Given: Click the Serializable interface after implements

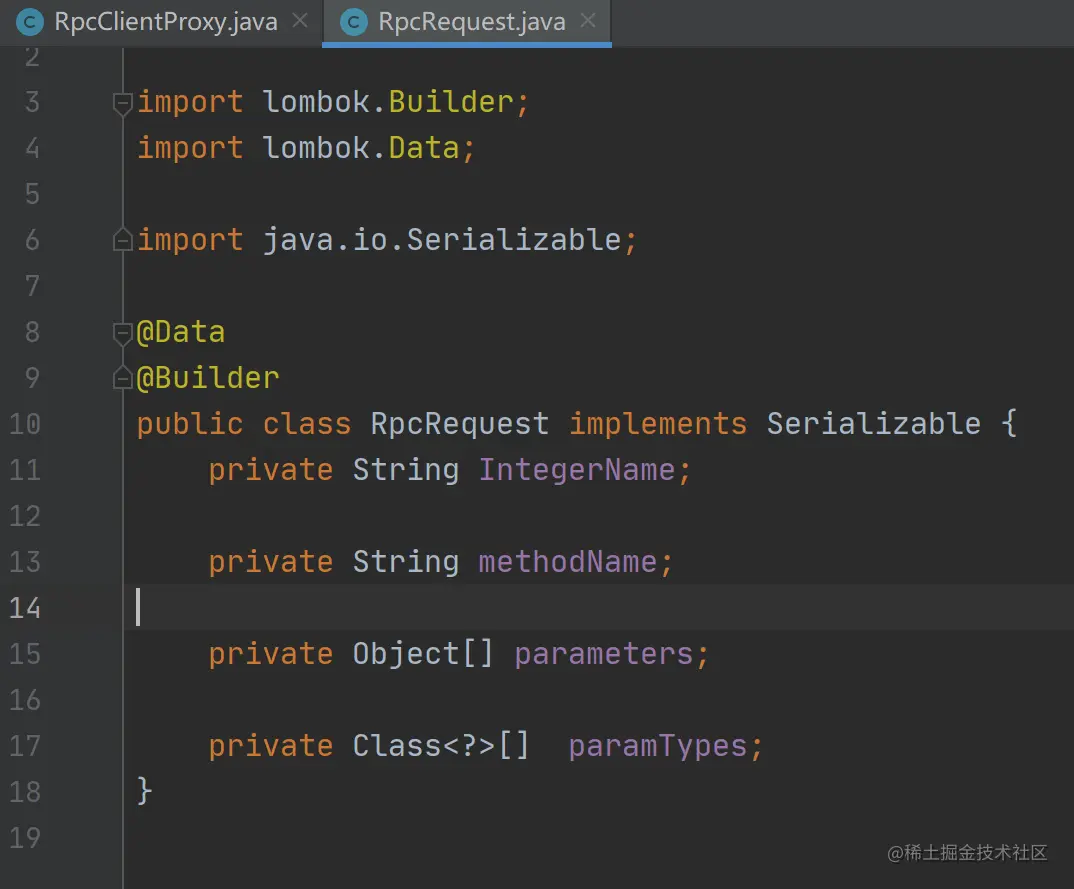Looking at the screenshot, I should tap(873, 424).
